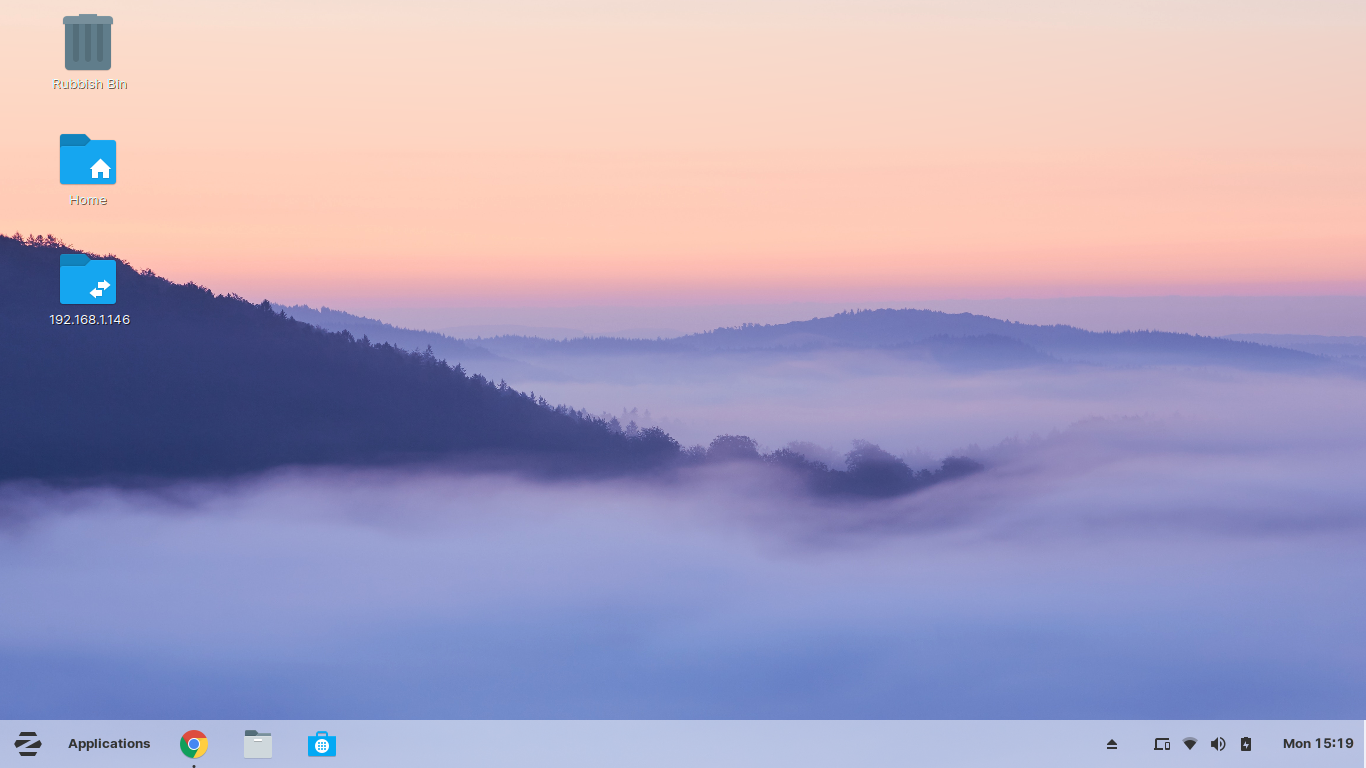
Task: Click the 'Home' text label
Action: click(88, 201)
